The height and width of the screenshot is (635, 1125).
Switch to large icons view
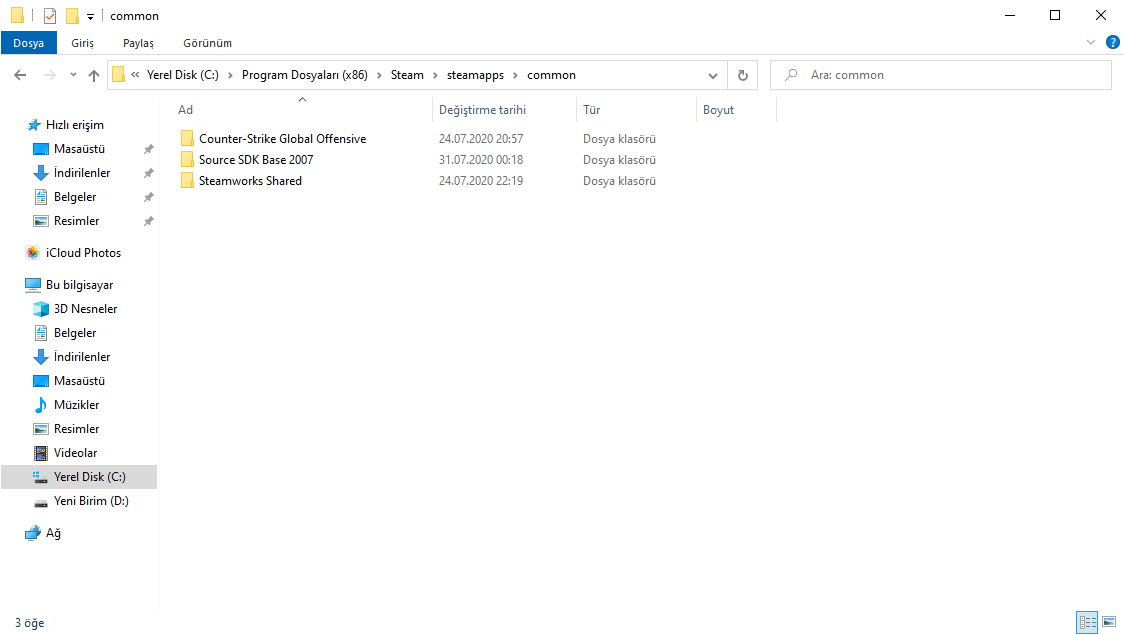1109,622
